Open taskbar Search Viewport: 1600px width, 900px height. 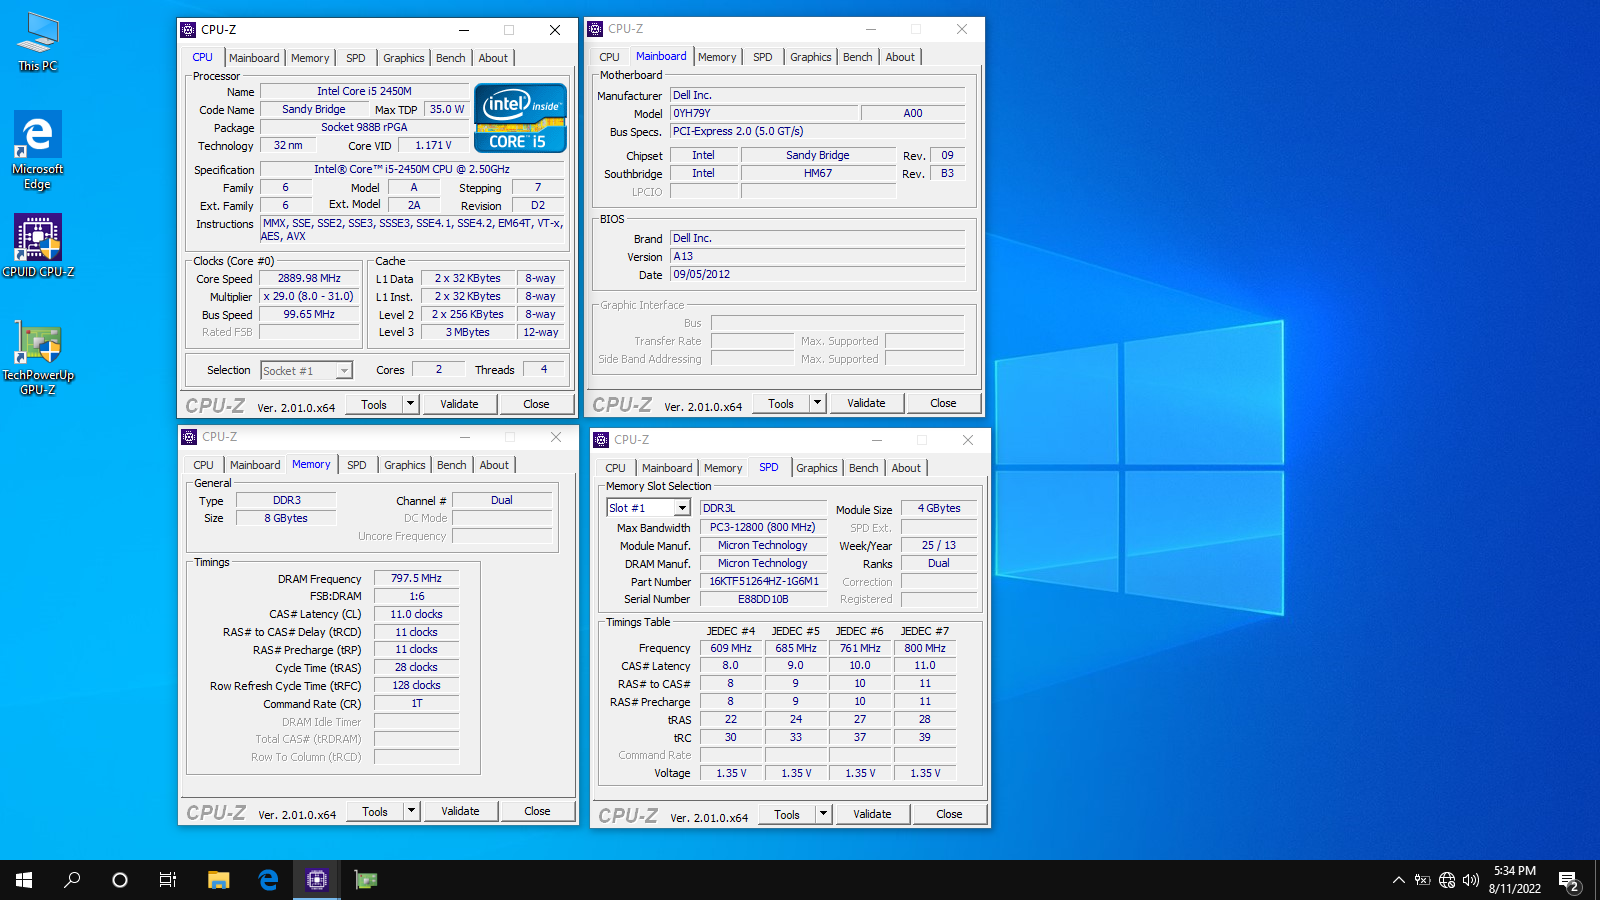(72, 880)
